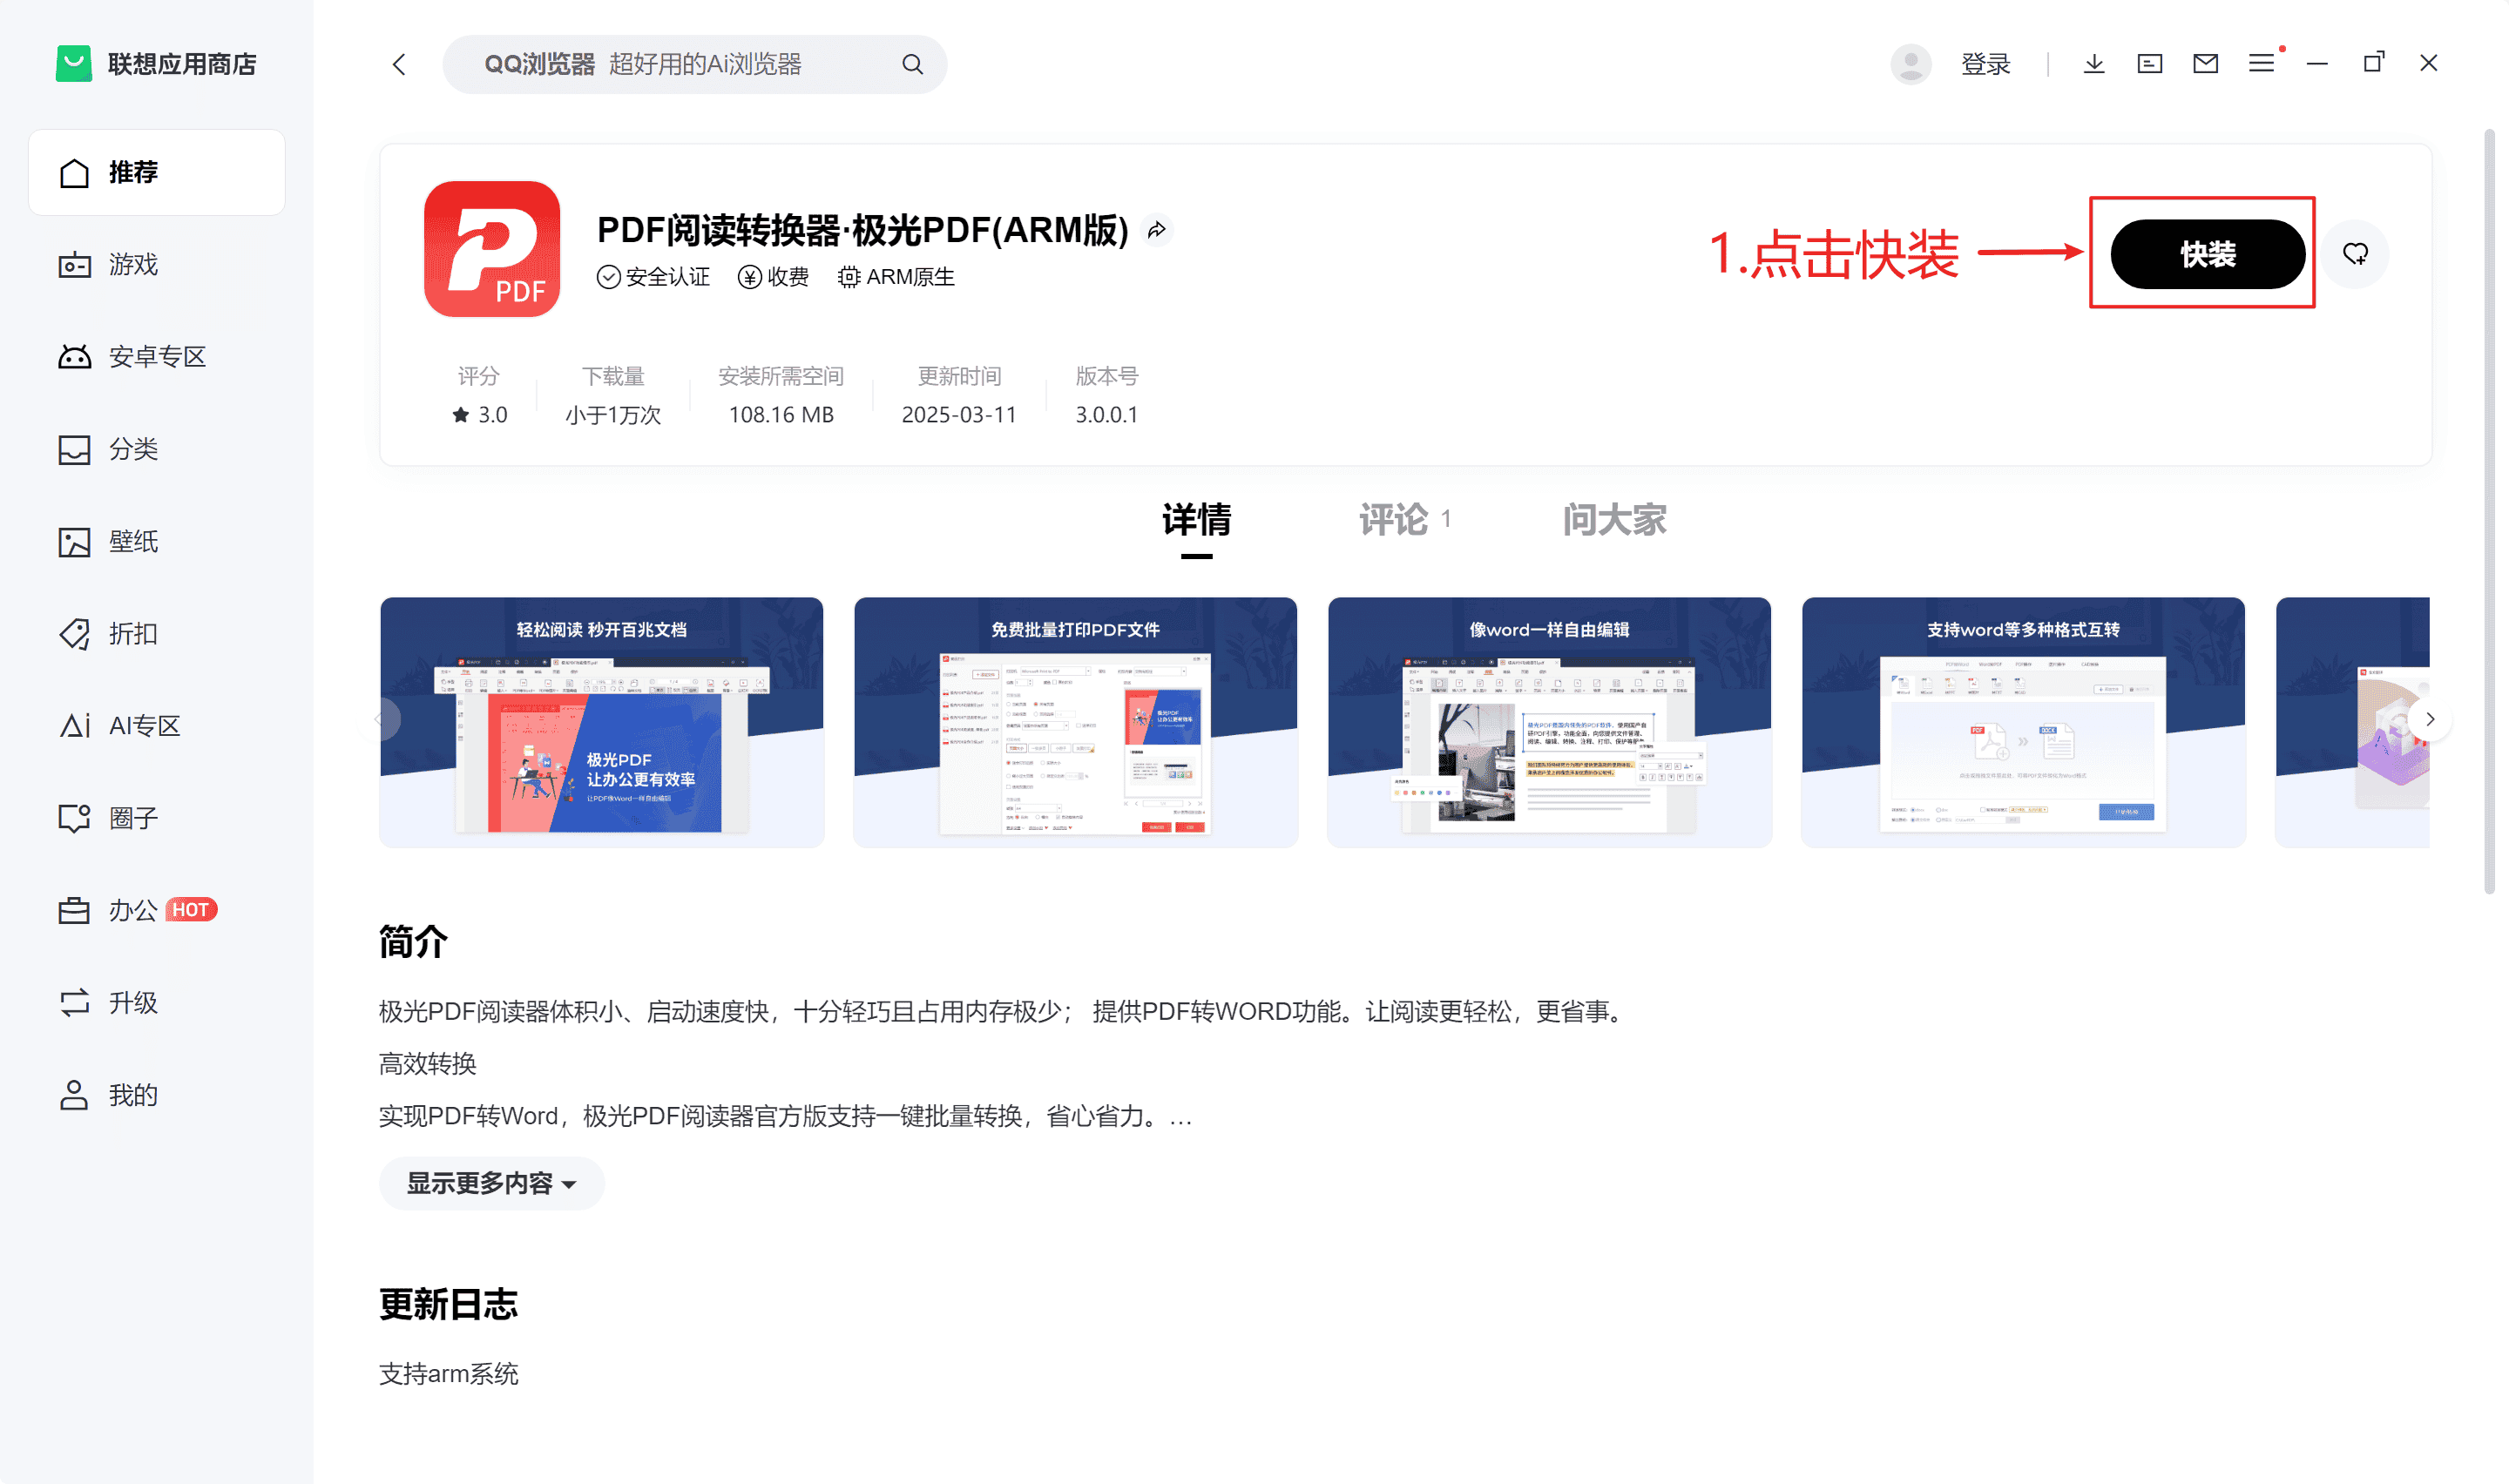The image size is (2509, 1484).
Task: Open the mail messages icon
Action: click(x=2205, y=64)
